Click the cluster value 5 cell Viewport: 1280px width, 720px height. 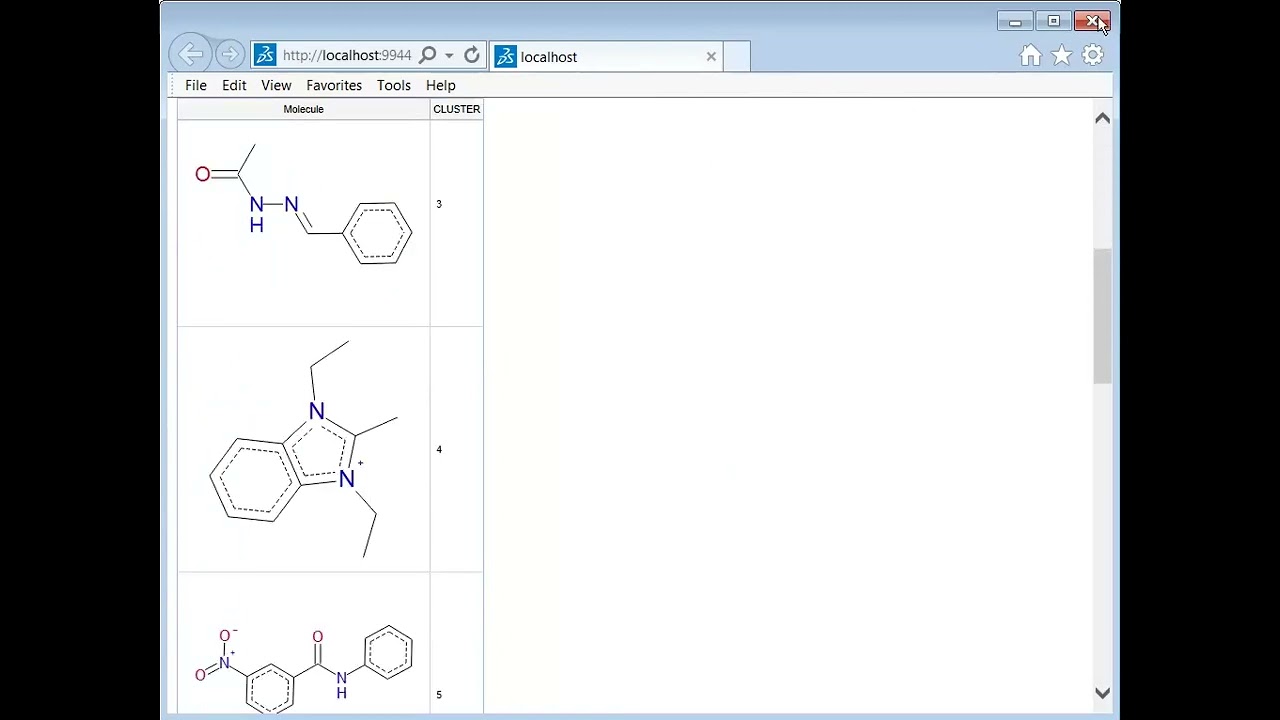click(457, 645)
